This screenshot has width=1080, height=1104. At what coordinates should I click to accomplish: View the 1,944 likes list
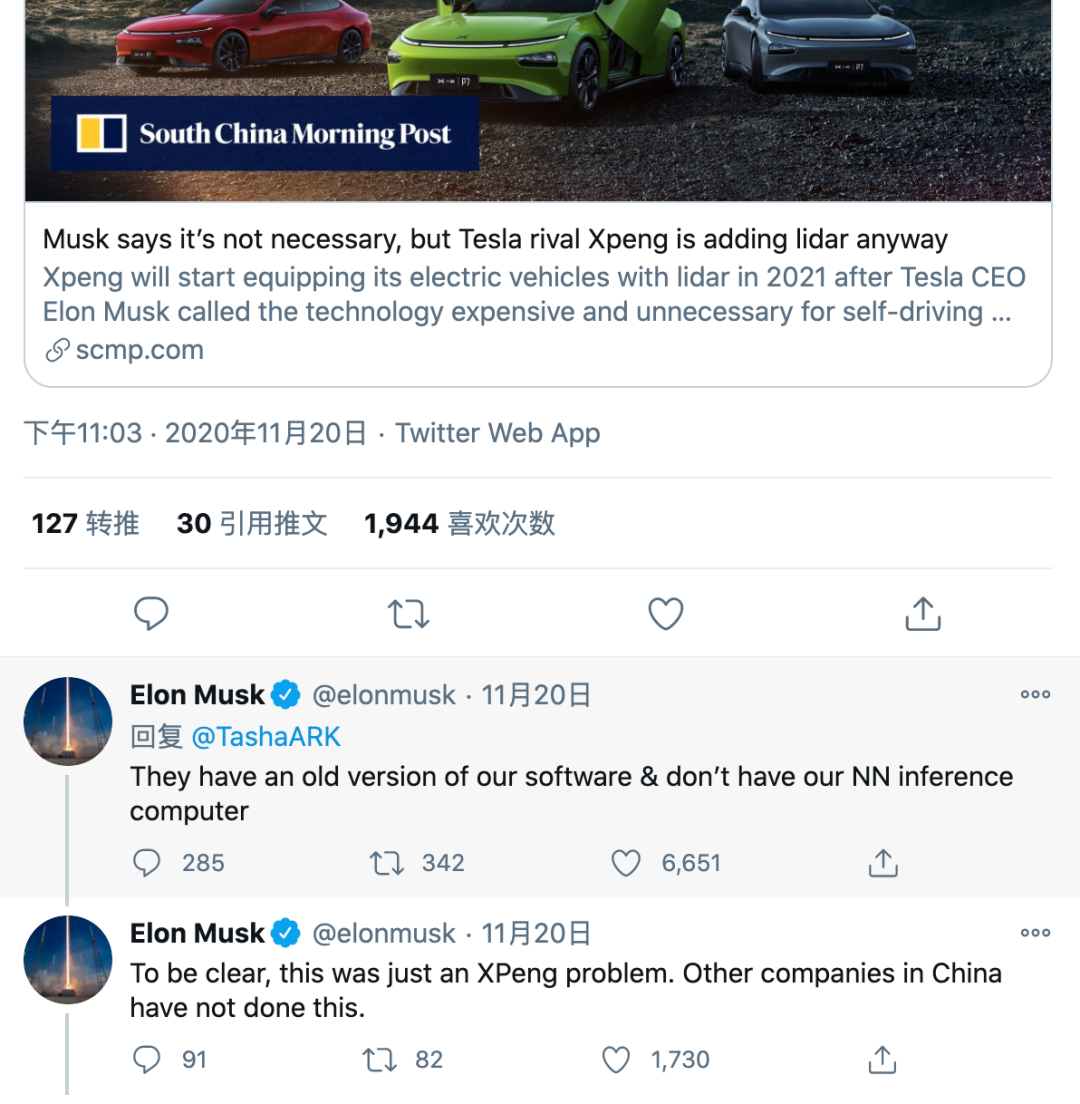pos(459,523)
